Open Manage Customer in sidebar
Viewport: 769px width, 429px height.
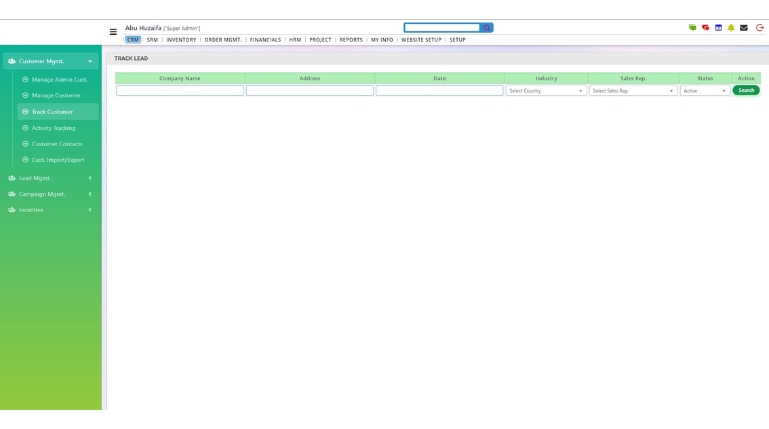(x=56, y=96)
